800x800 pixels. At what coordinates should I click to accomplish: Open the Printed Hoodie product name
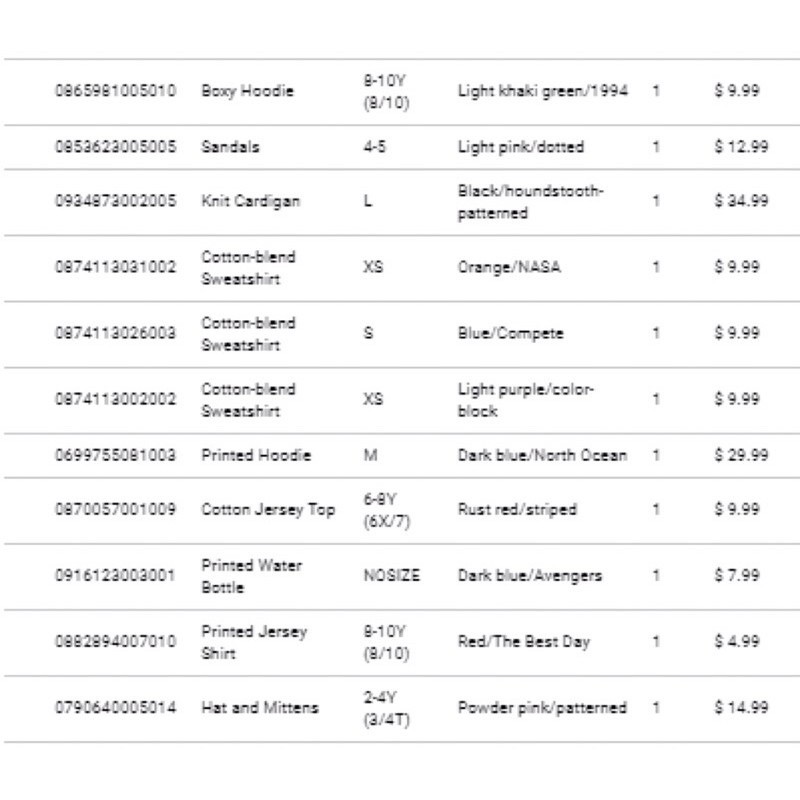[256, 455]
